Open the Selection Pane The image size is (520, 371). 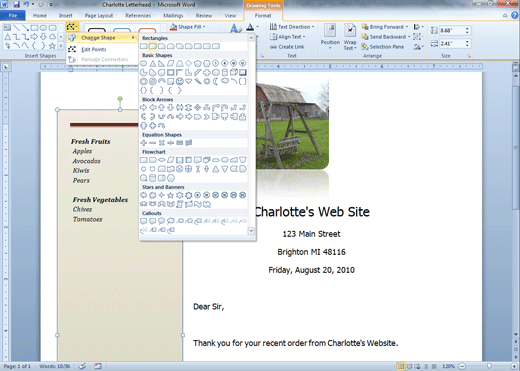pyautogui.click(x=383, y=47)
